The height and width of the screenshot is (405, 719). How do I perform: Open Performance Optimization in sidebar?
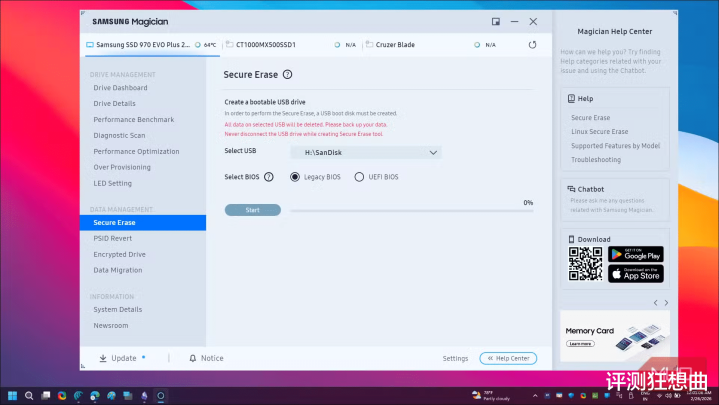coord(136,151)
